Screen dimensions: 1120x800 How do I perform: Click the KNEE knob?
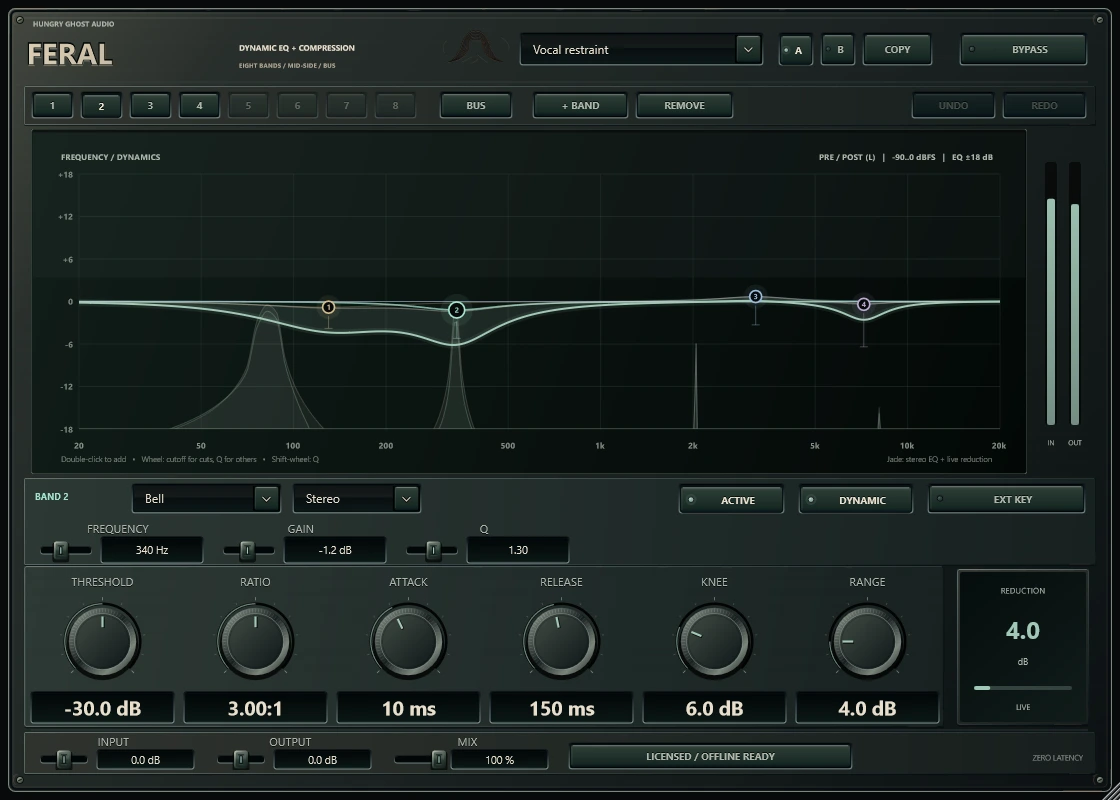pyautogui.click(x=714, y=641)
